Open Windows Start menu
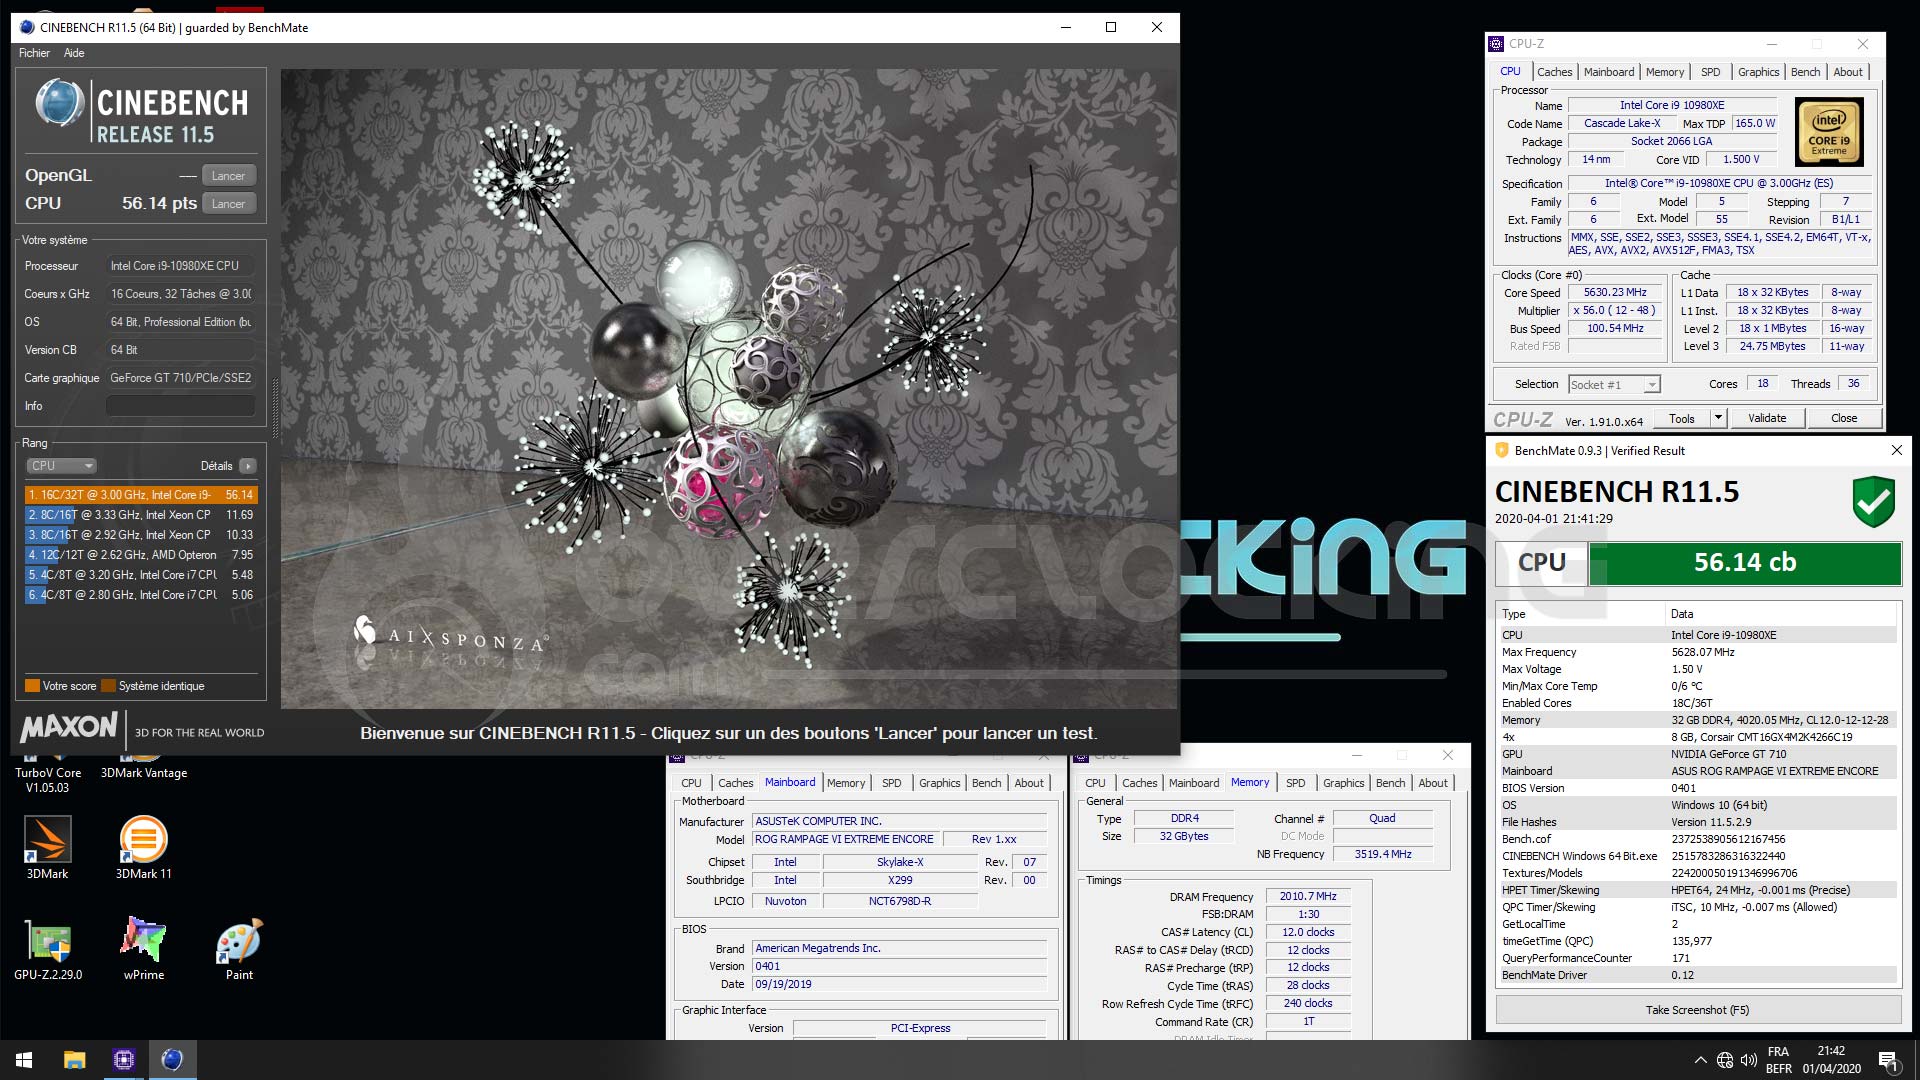The width and height of the screenshot is (1920, 1080). coord(24,1060)
